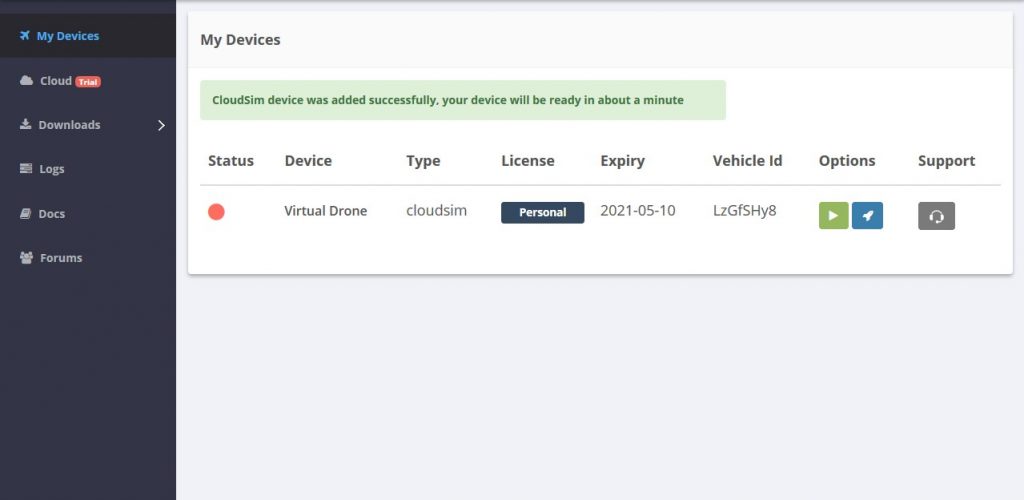Select the Virtual Drone device name
Viewport: 1024px width, 500px height.
click(x=325, y=211)
